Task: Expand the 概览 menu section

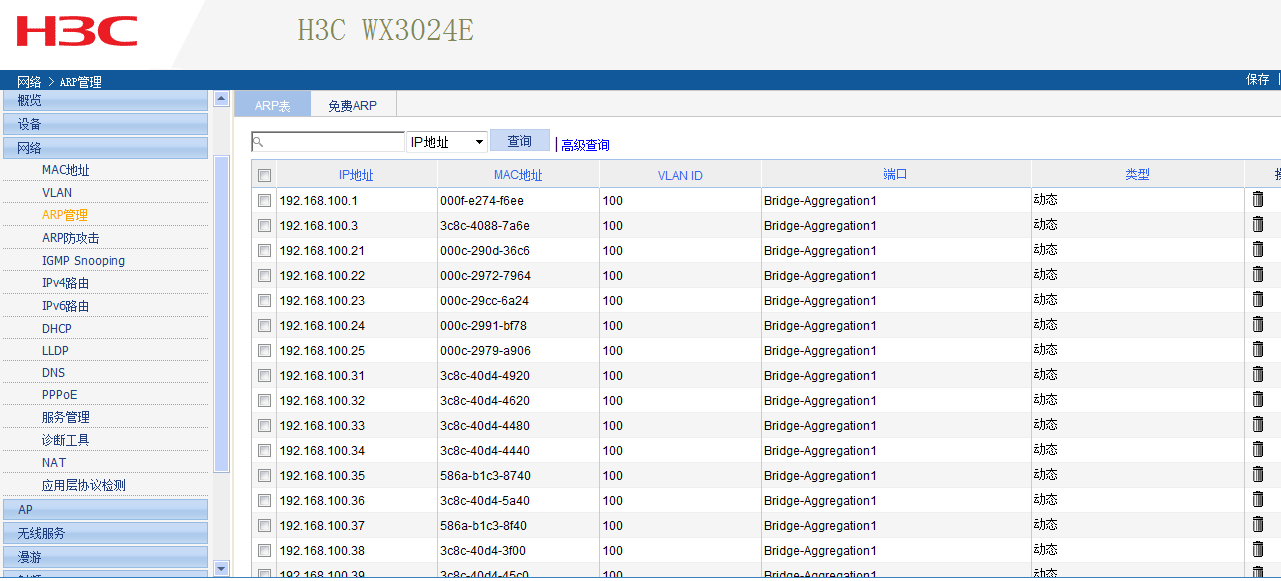Action: point(105,100)
